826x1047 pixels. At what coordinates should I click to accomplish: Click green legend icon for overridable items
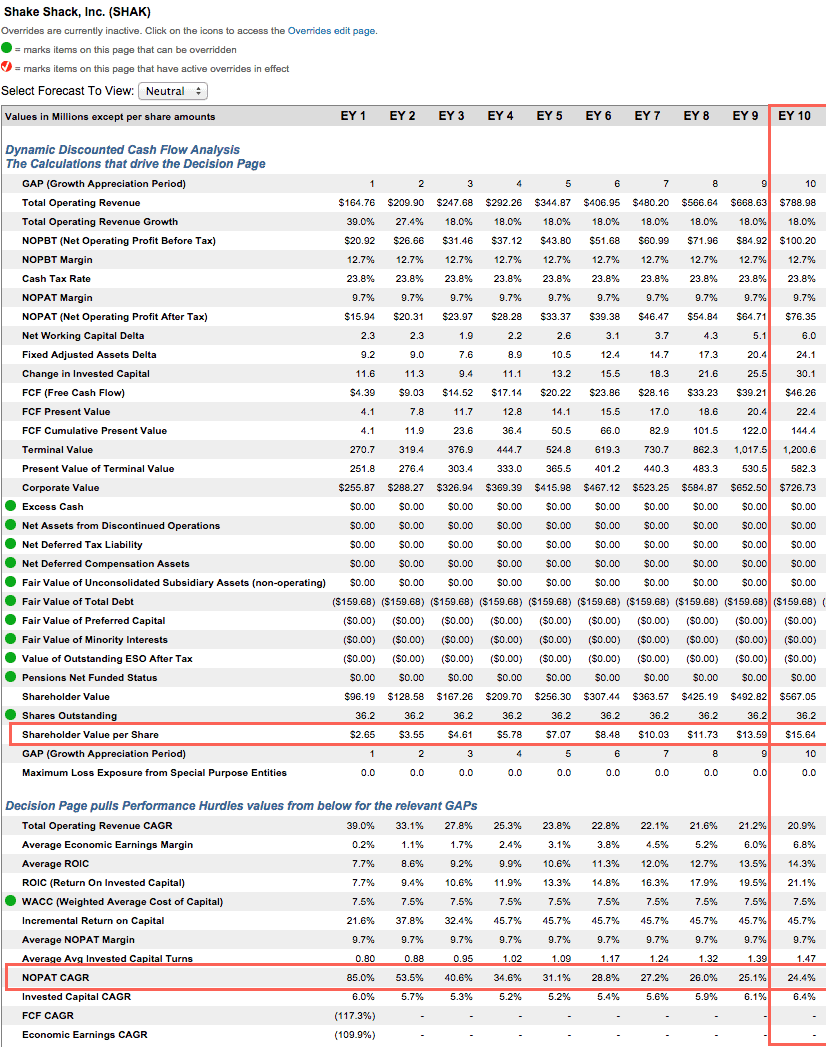[x=7, y=48]
